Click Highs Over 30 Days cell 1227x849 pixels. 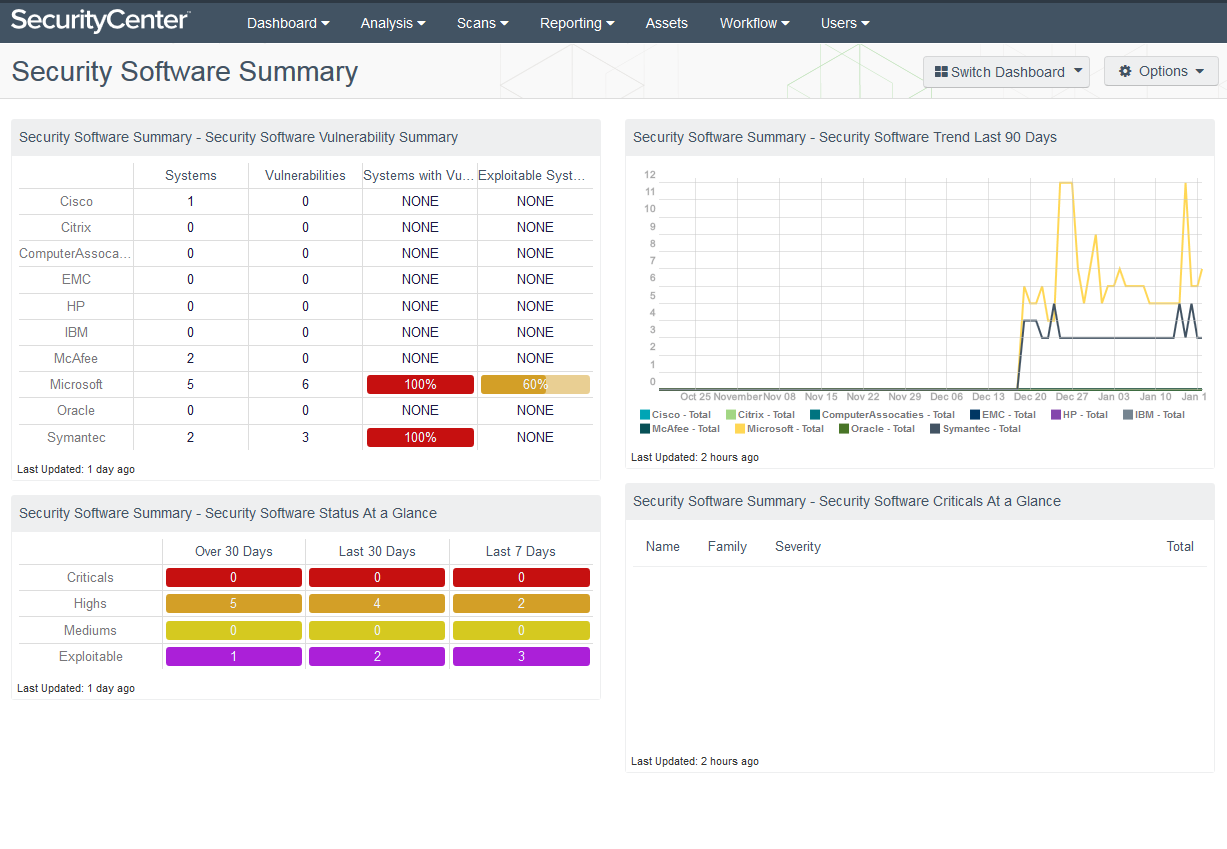pyautogui.click(x=233, y=604)
